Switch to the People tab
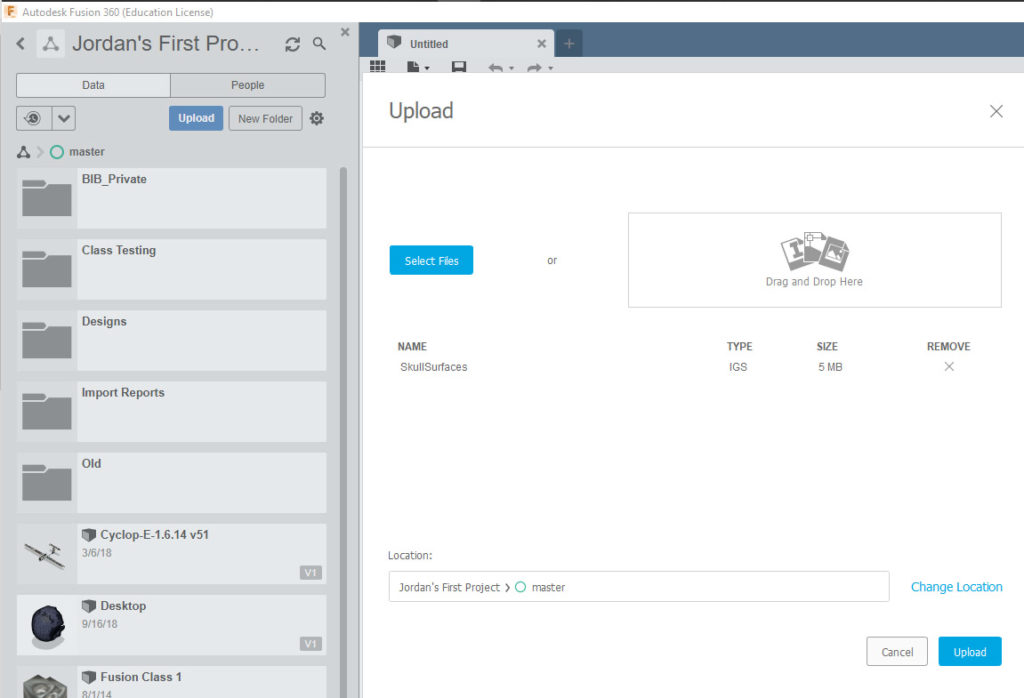Image resolution: width=1024 pixels, height=698 pixels. click(247, 85)
